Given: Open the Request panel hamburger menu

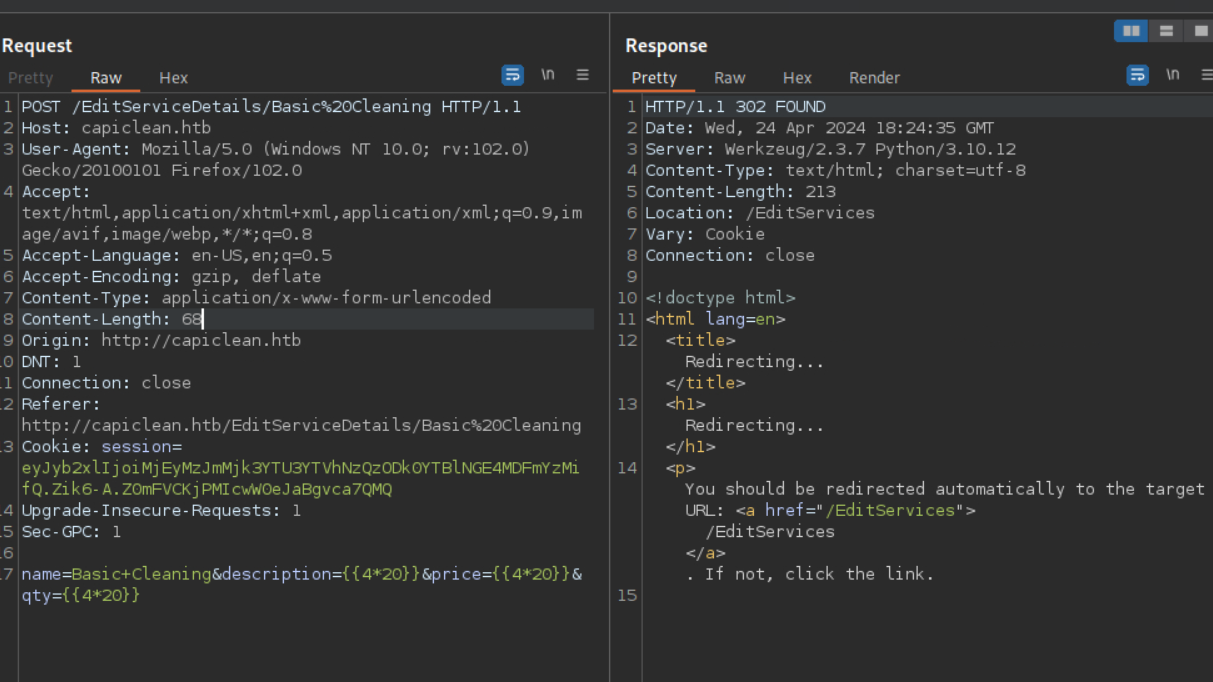Looking at the screenshot, I should point(582,75).
